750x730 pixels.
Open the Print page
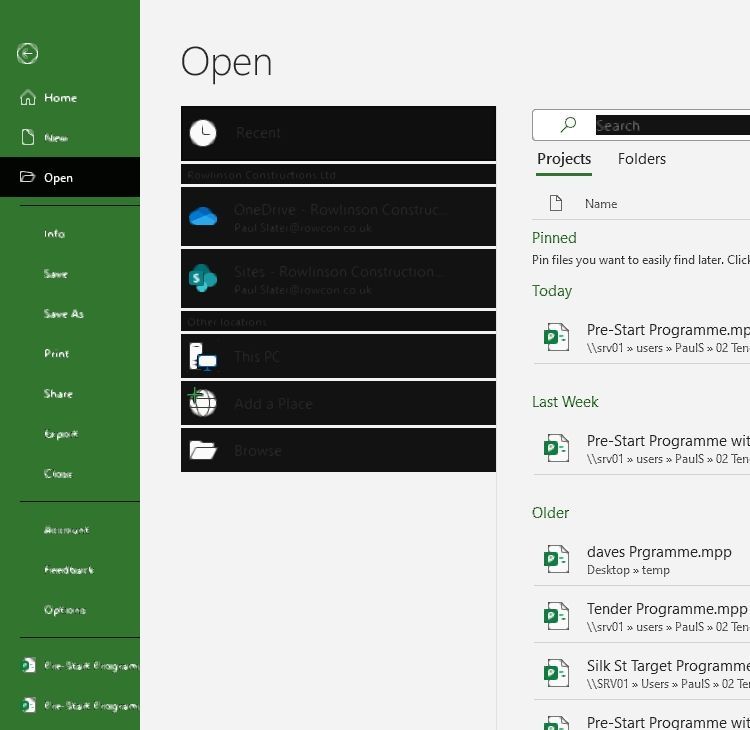tap(70, 354)
